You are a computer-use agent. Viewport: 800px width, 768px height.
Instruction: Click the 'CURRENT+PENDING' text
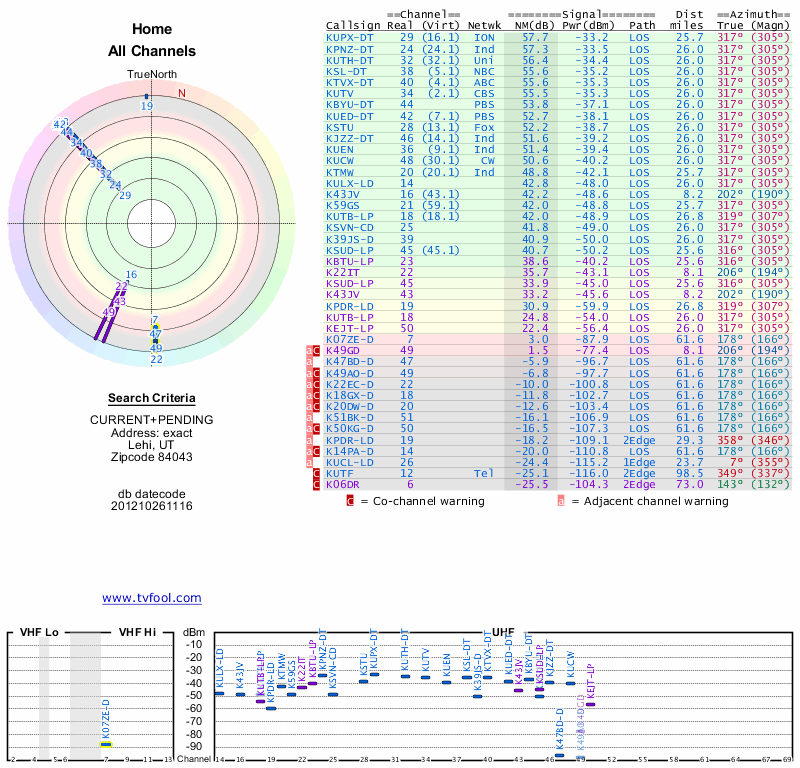pyautogui.click(x=152, y=420)
